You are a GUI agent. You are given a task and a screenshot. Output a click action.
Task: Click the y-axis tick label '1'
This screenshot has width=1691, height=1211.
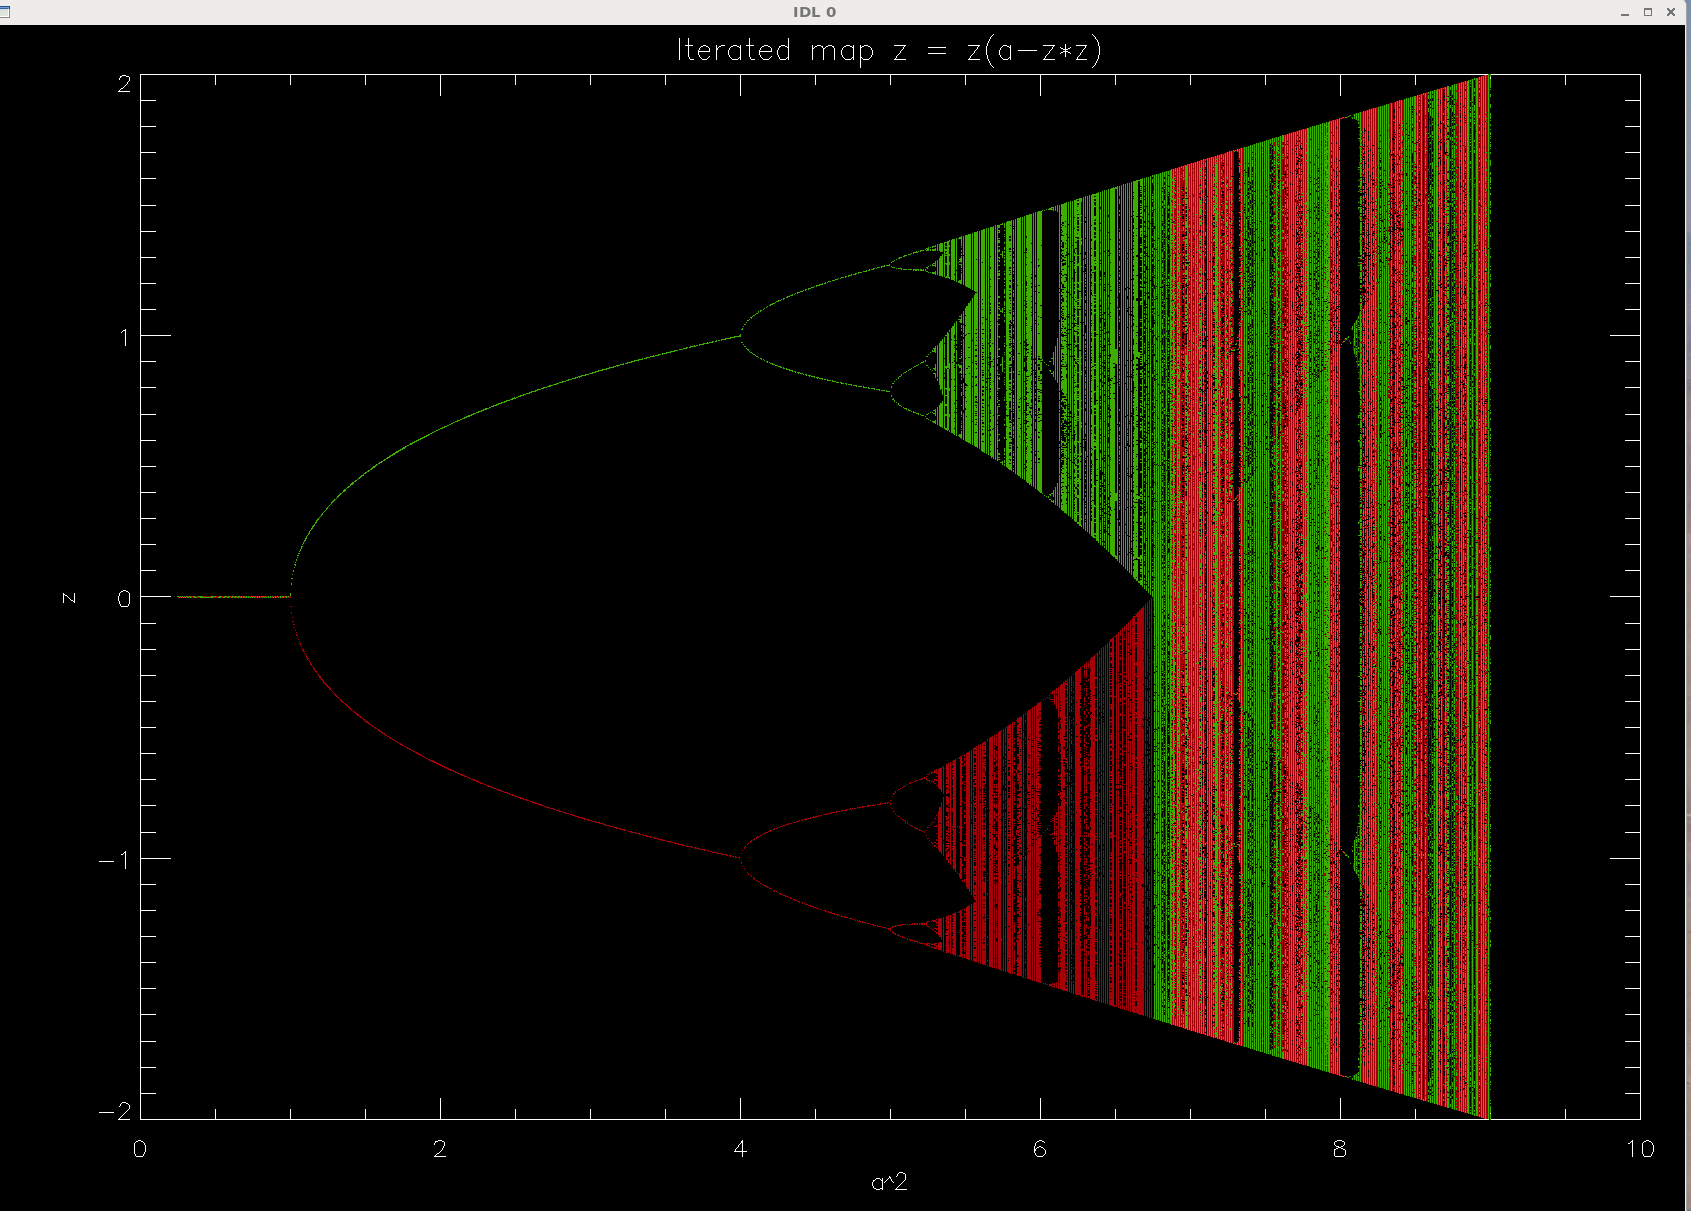coord(124,337)
